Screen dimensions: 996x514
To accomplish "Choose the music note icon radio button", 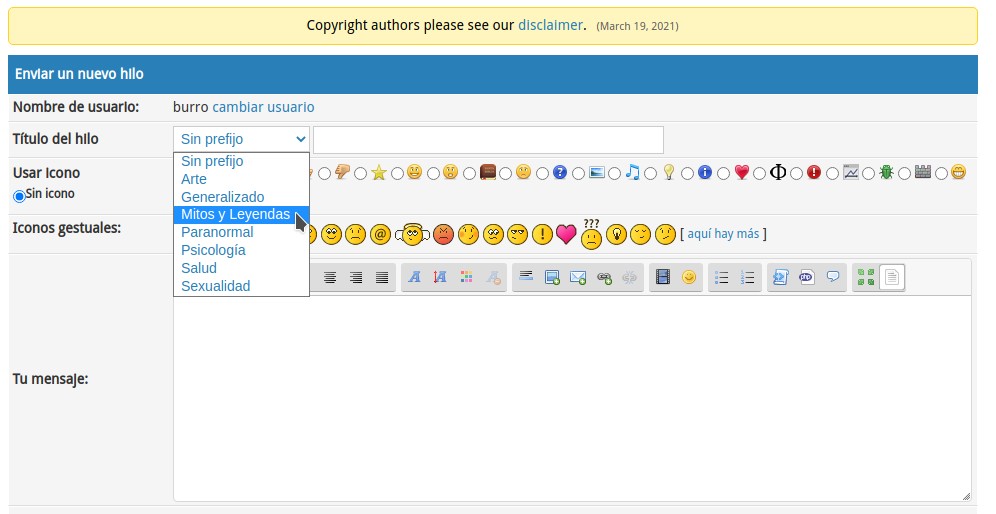I will (x=615, y=173).
